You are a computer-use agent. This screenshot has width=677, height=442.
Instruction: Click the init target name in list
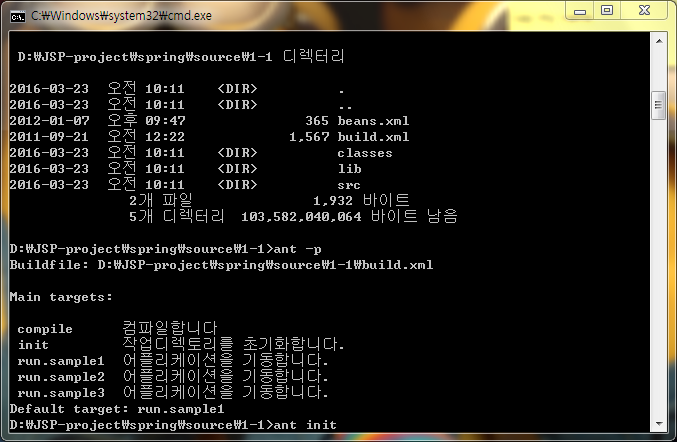[x=33, y=345]
